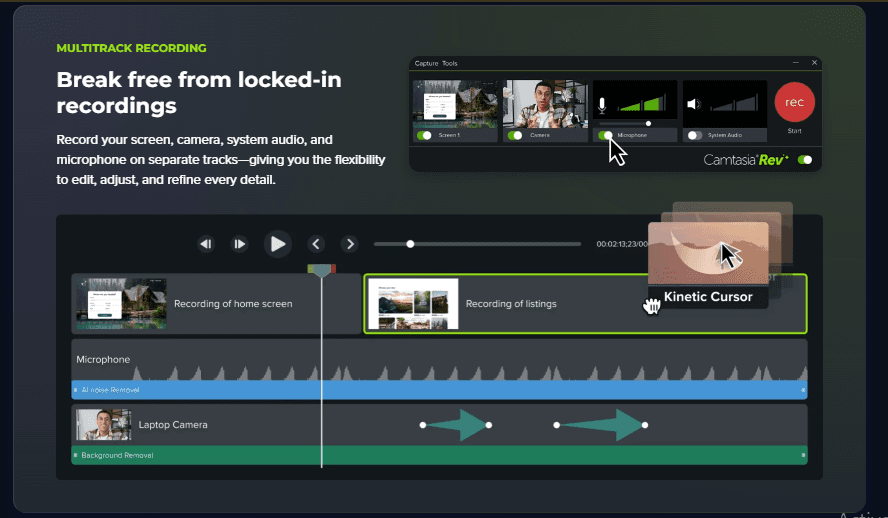Open the Tools menu

tap(450, 63)
